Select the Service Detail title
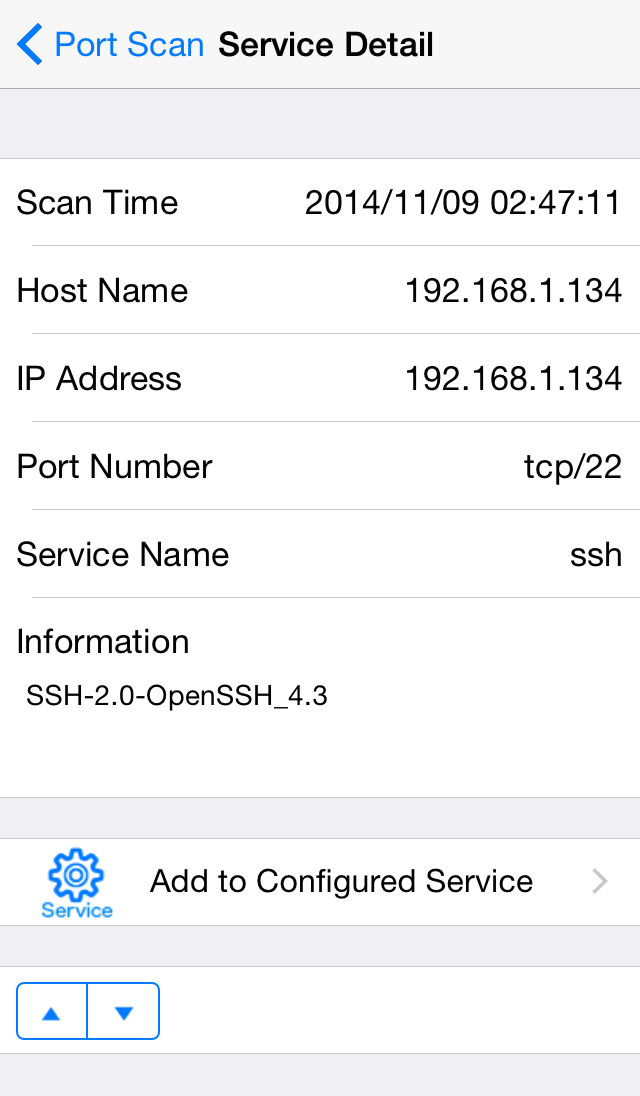 [325, 44]
